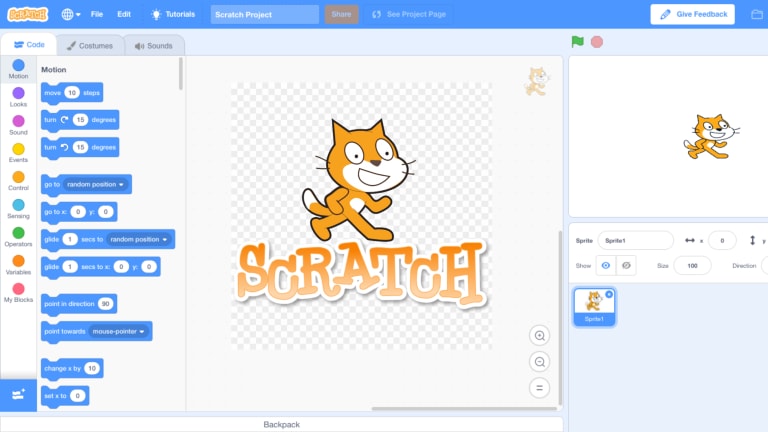
Task: Open the Tutorials link
Action: [x=173, y=14]
